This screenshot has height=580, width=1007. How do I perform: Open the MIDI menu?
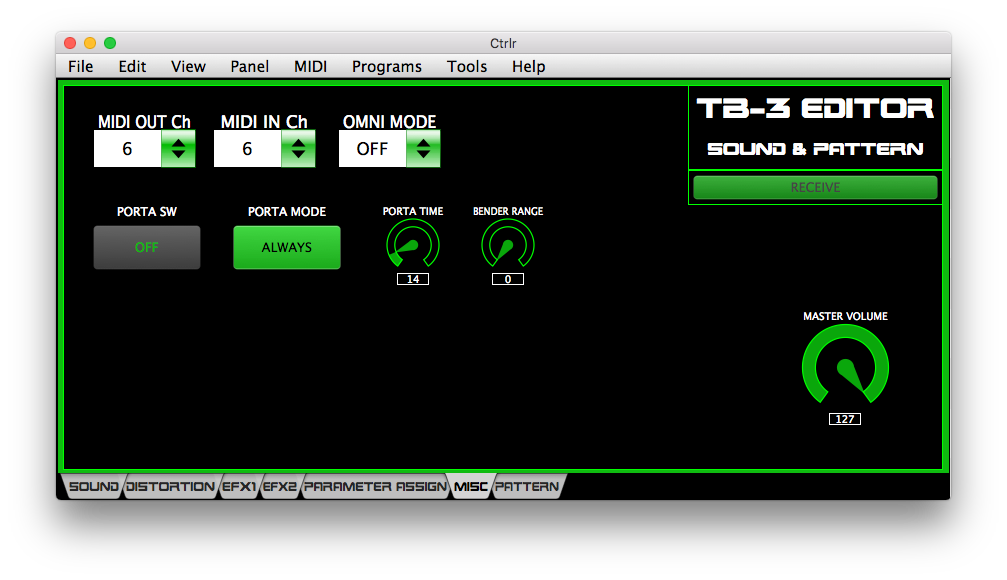point(310,66)
